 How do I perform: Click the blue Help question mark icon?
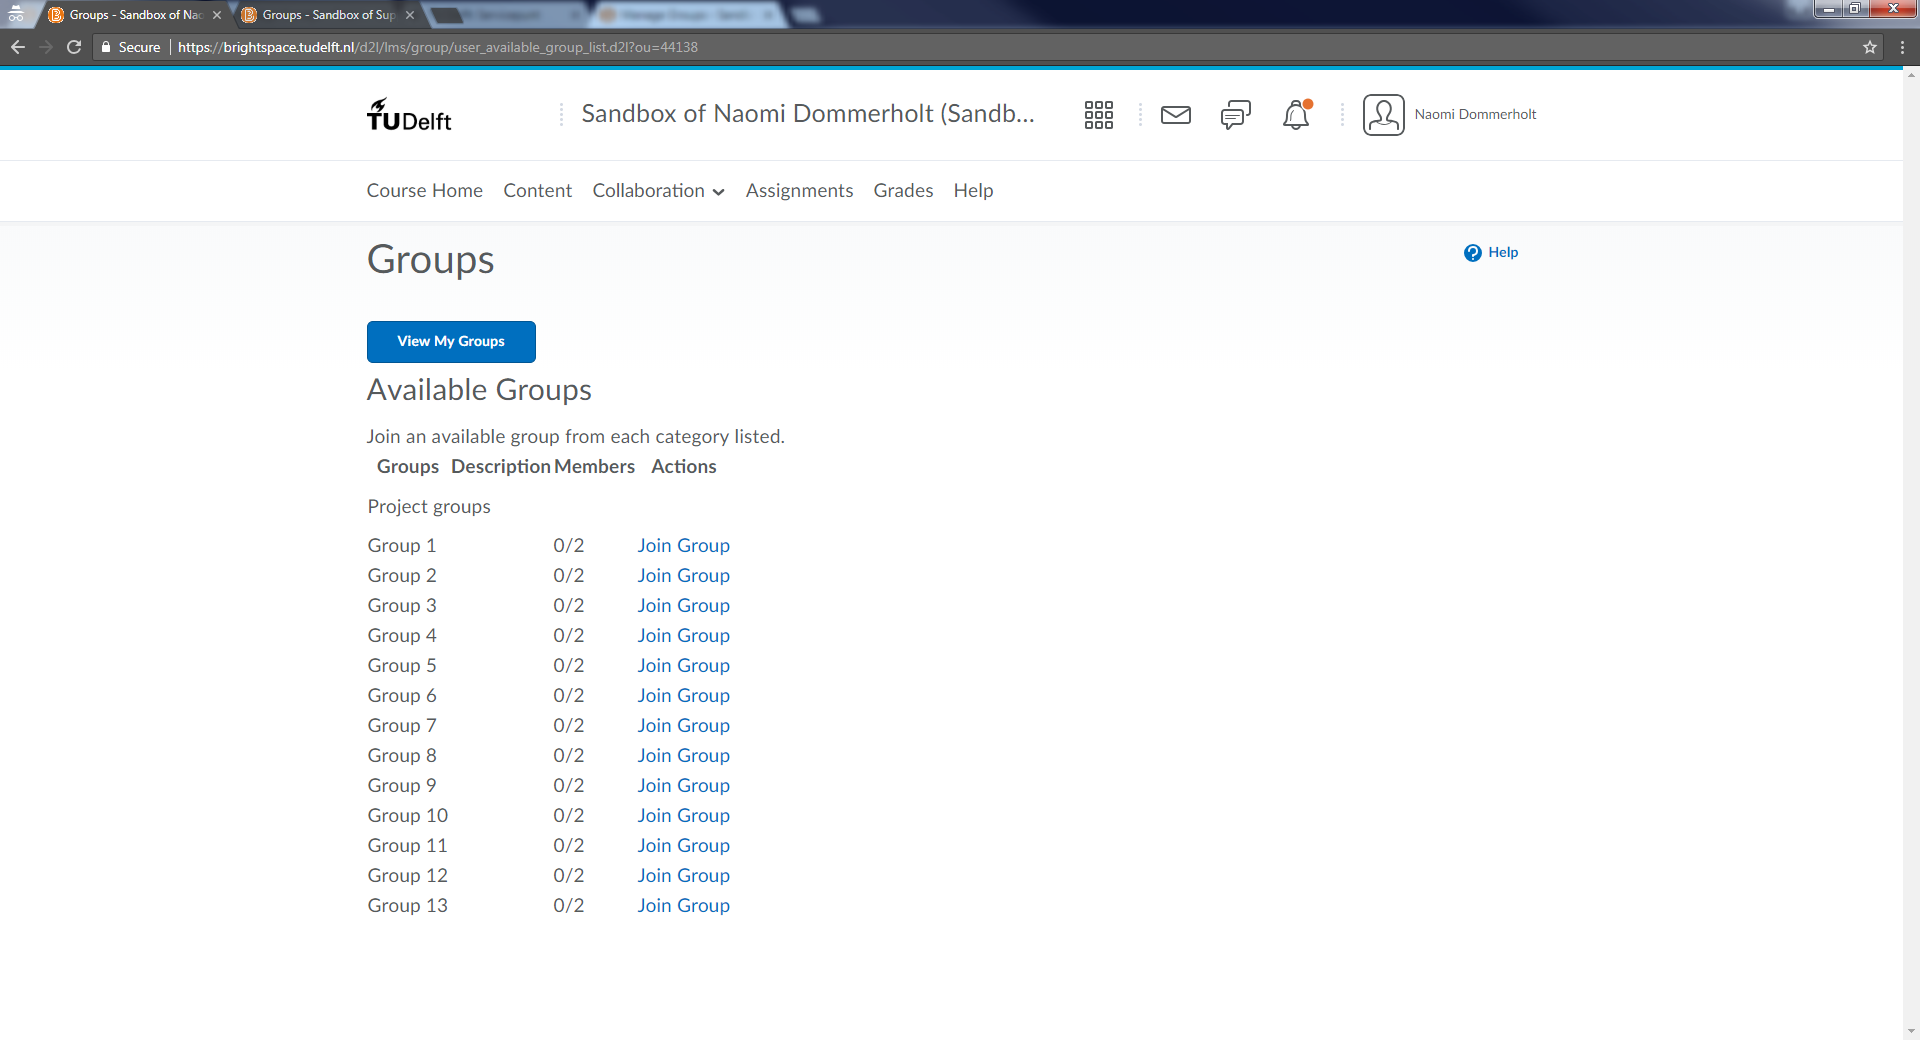1472,253
